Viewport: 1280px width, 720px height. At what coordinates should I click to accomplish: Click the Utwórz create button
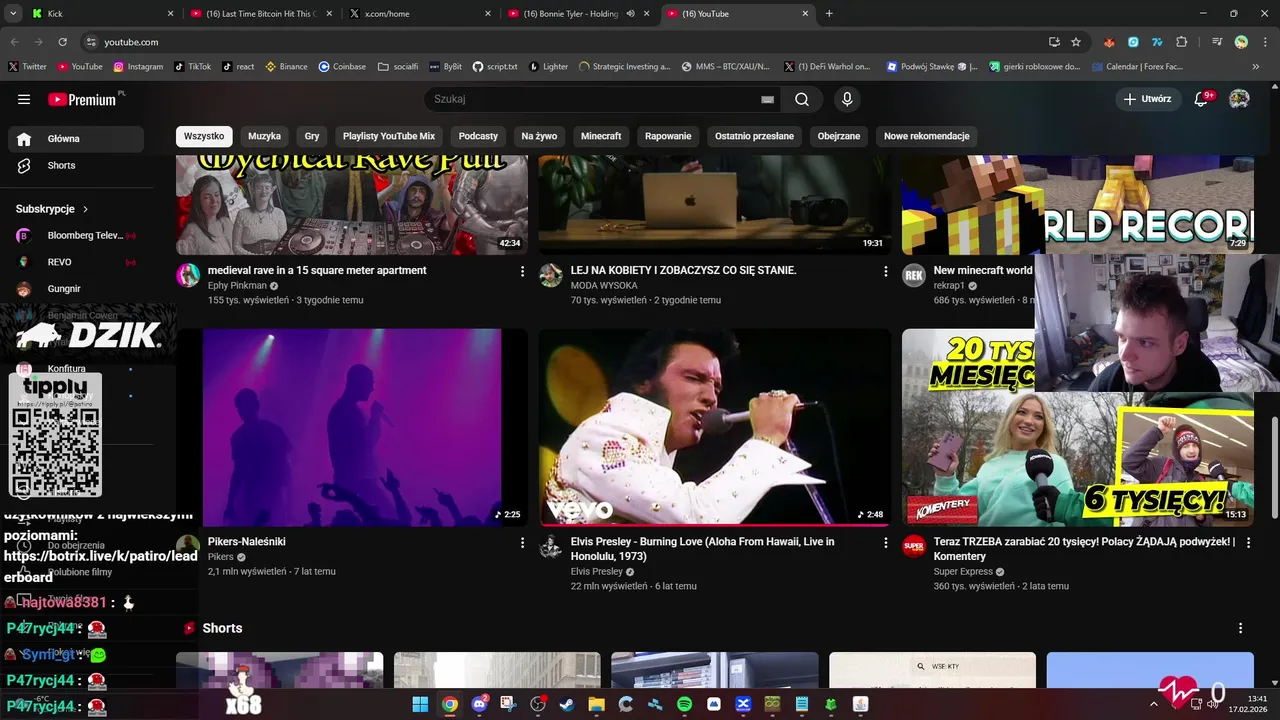click(1147, 99)
